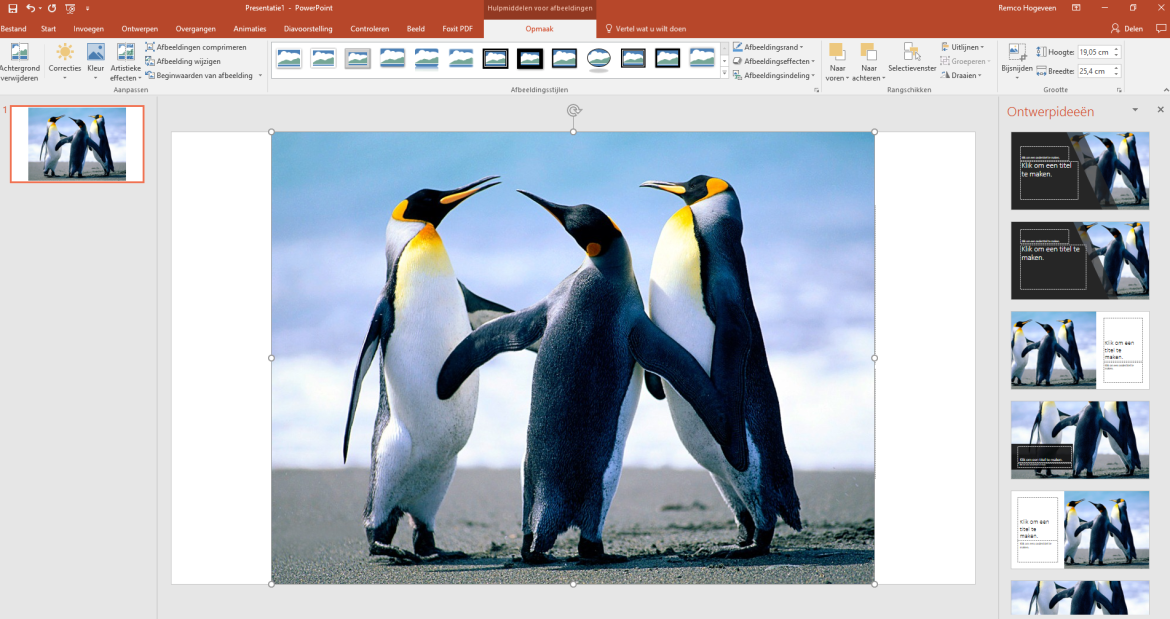Switch to the Animaties tab
The width and height of the screenshot is (1170, 619).
click(x=250, y=29)
